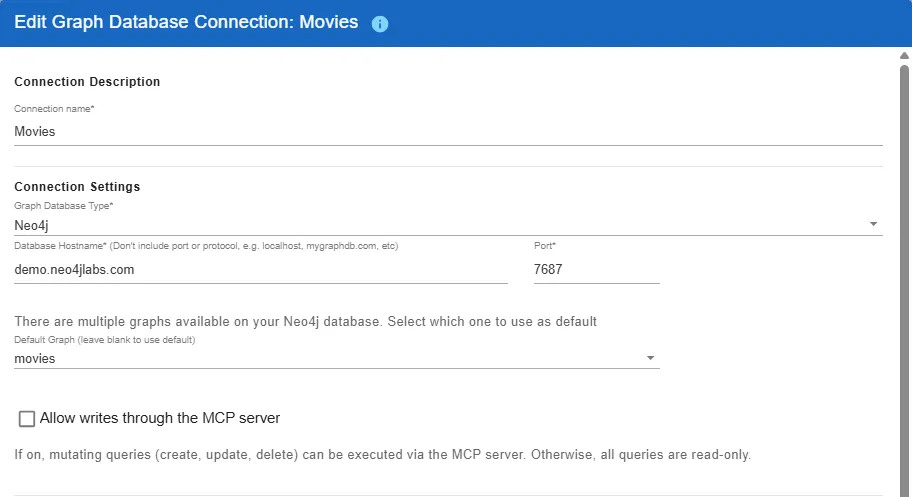
Task: Click the Port label above 7687
Action: 544,246
